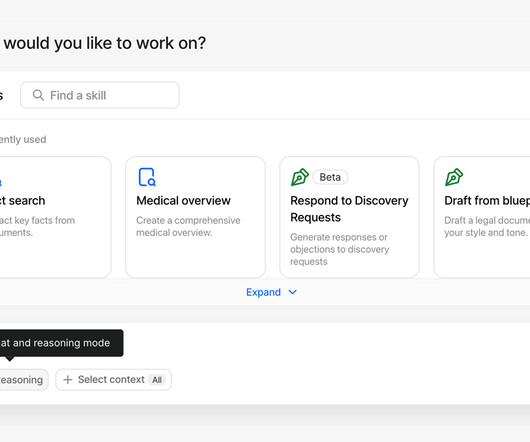
Task: Click the green pen icon on Respond to Discovery
Action: tap(300, 177)
